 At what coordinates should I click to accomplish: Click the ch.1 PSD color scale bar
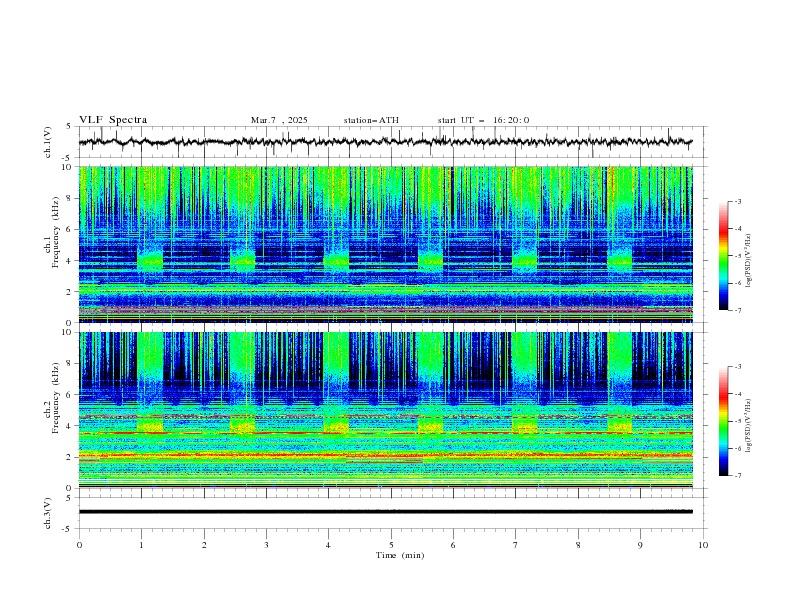click(723, 256)
